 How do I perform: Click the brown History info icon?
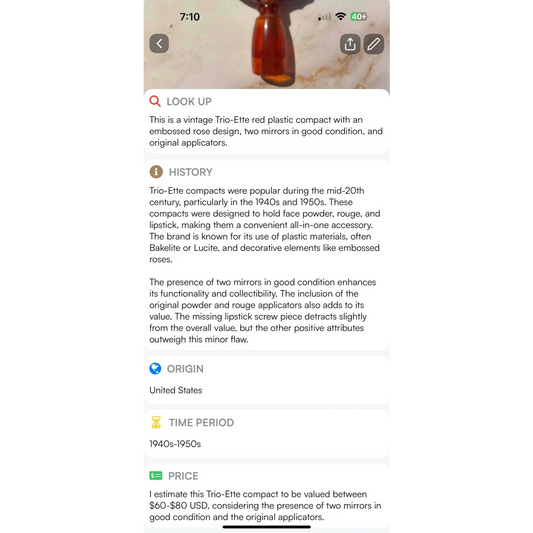pos(156,172)
